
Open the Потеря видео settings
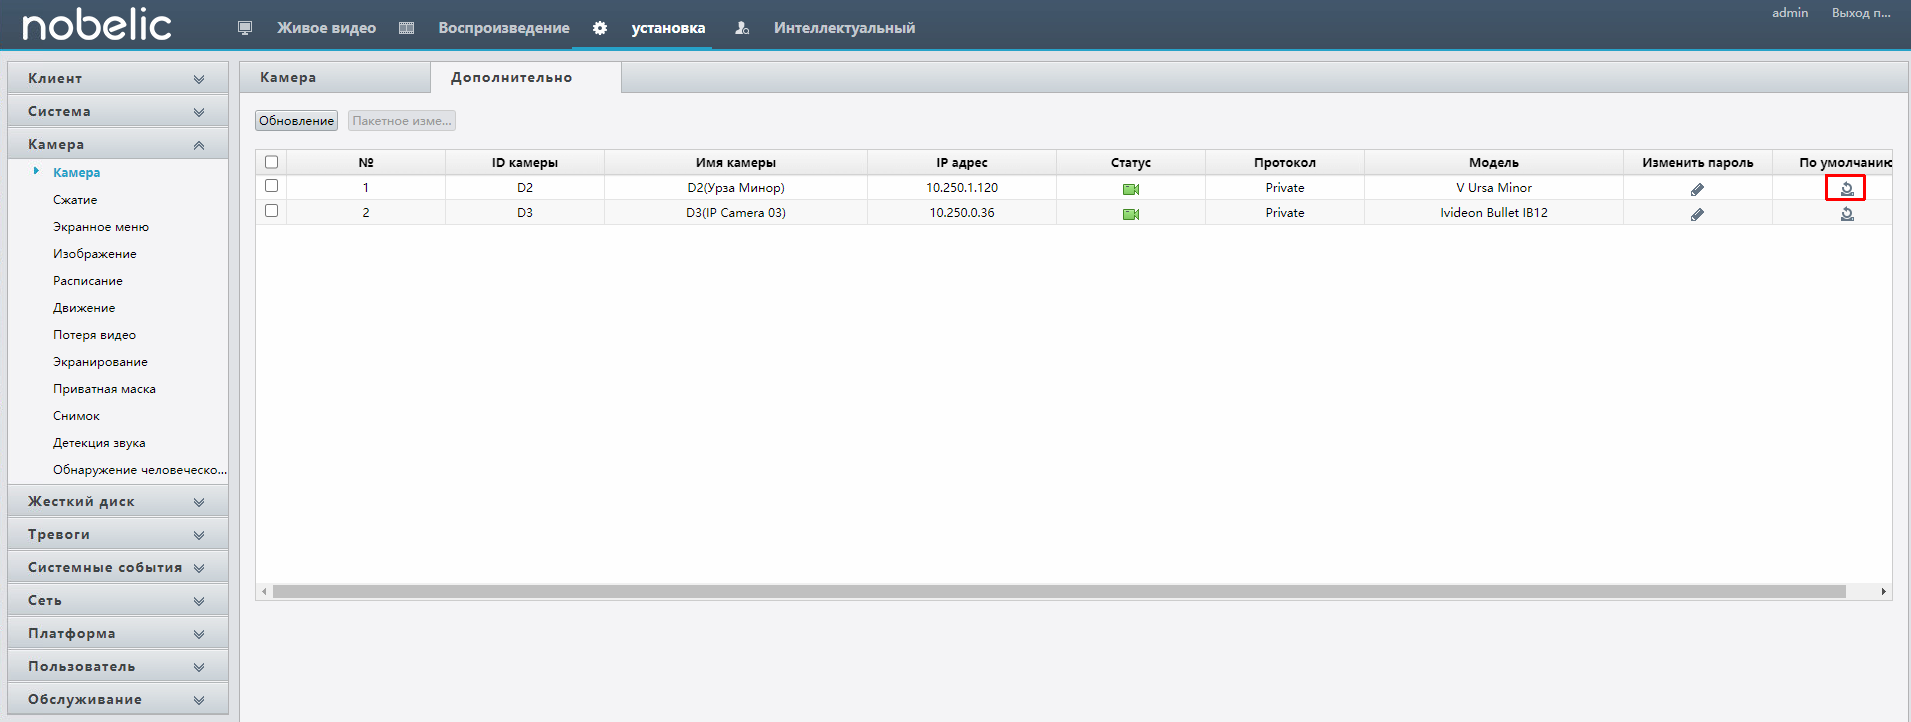pos(94,335)
